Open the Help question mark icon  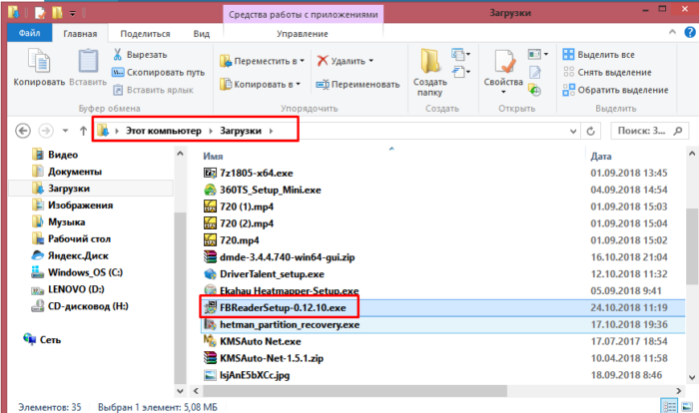click(x=690, y=32)
